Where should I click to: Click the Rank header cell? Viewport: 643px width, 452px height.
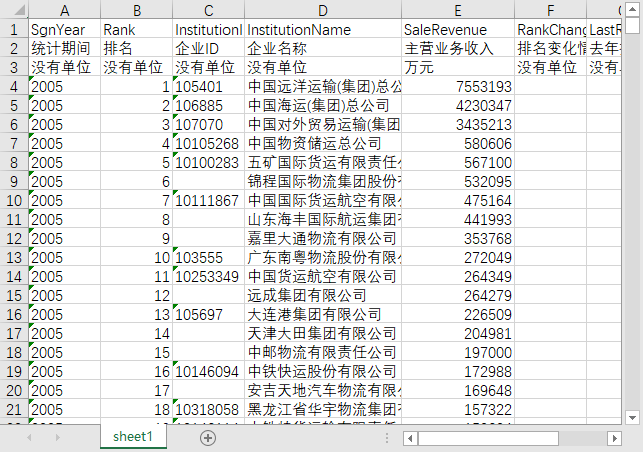pyautogui.click(x=137, y=29)
